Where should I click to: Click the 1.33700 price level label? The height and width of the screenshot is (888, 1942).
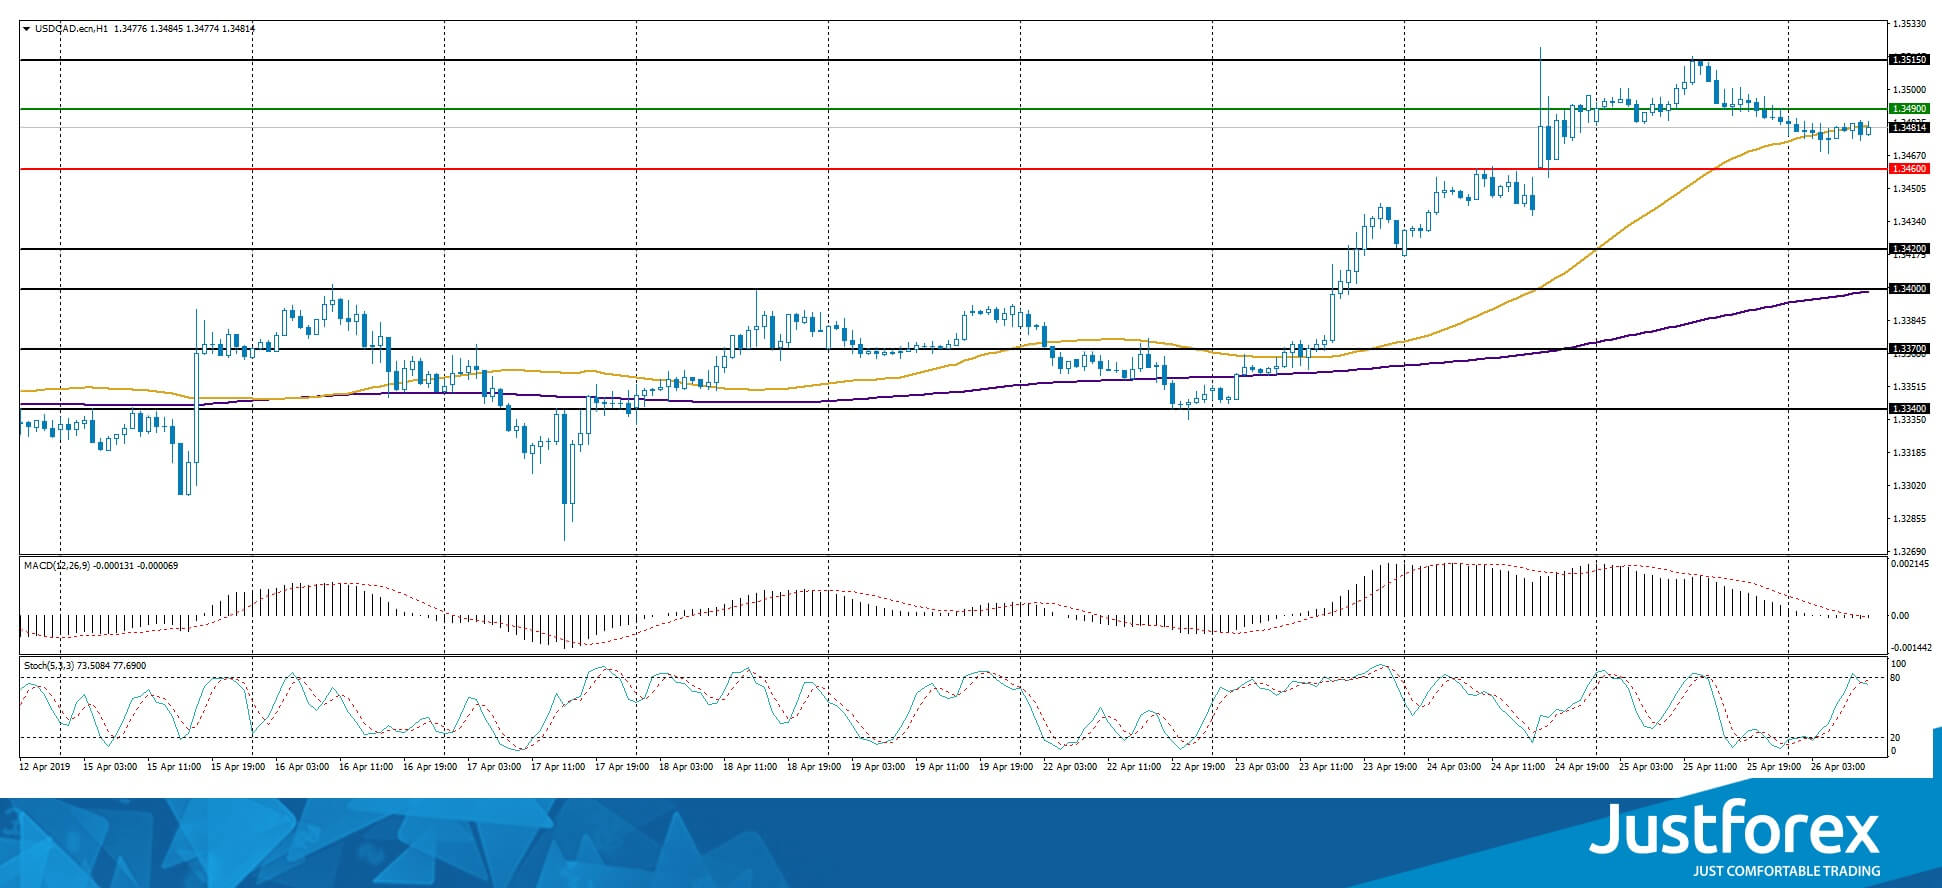(1908, 349)
